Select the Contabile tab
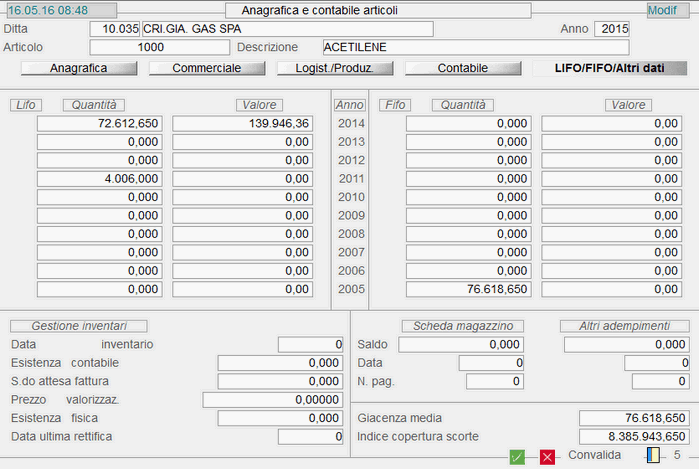 tap(463, 68)
